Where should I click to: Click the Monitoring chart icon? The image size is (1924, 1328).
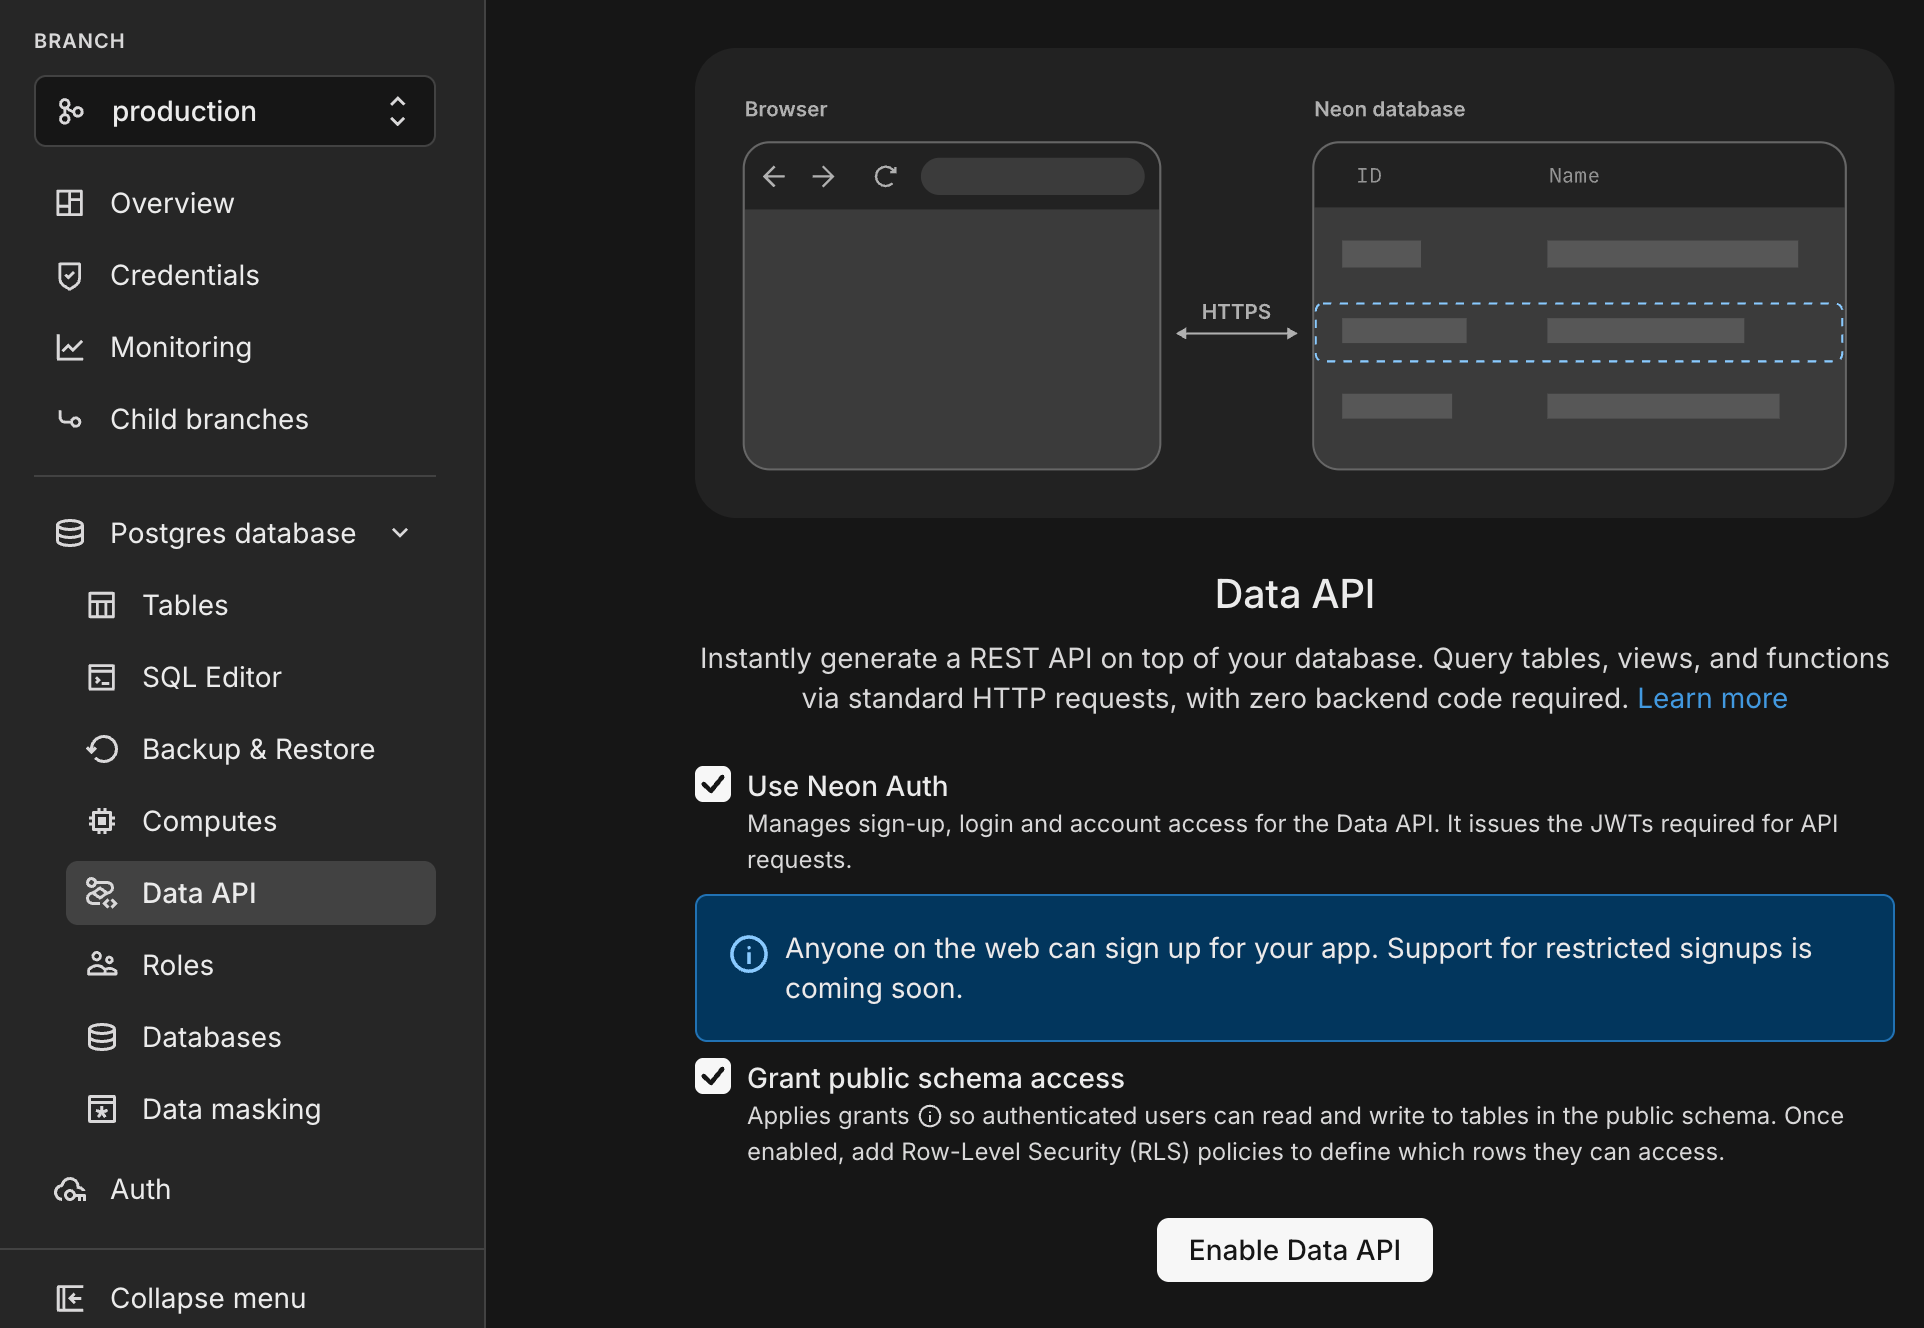pyautogui.click(x=70, y=347)
